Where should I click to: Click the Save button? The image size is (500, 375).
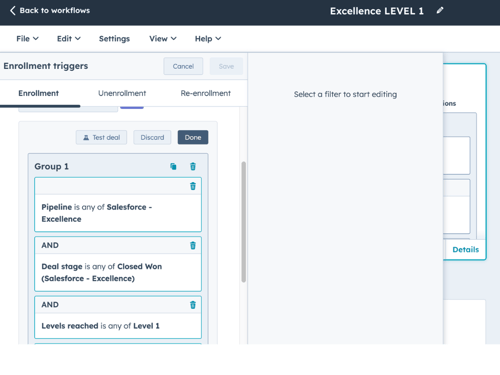[226, 66]
